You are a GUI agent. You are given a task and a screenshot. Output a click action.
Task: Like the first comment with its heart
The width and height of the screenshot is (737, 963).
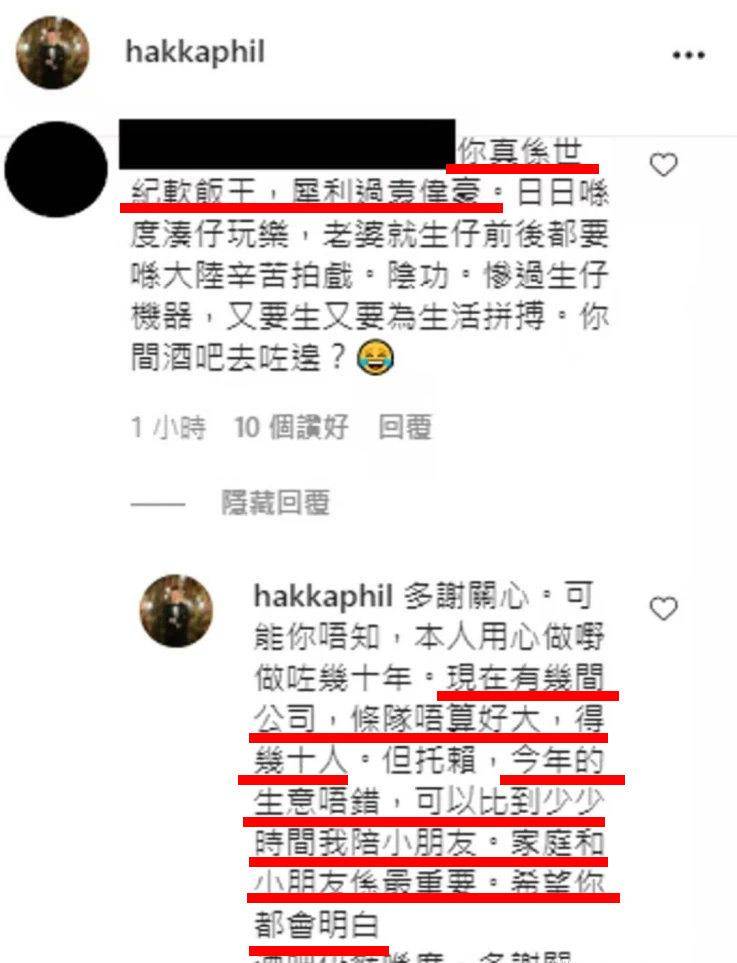tap(663, 165)
